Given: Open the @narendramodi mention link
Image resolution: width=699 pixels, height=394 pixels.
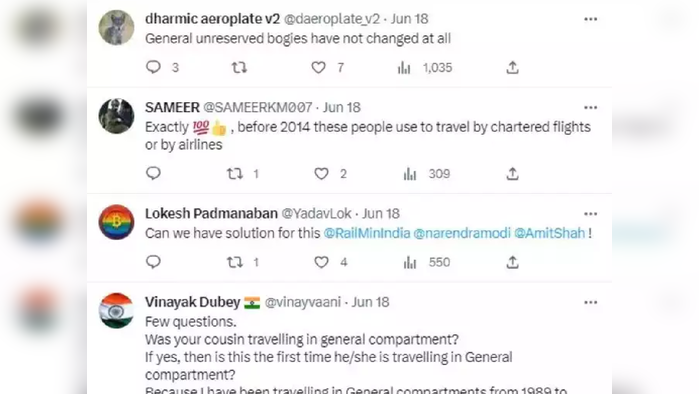Looking at the screenshot, I should 462,233.
